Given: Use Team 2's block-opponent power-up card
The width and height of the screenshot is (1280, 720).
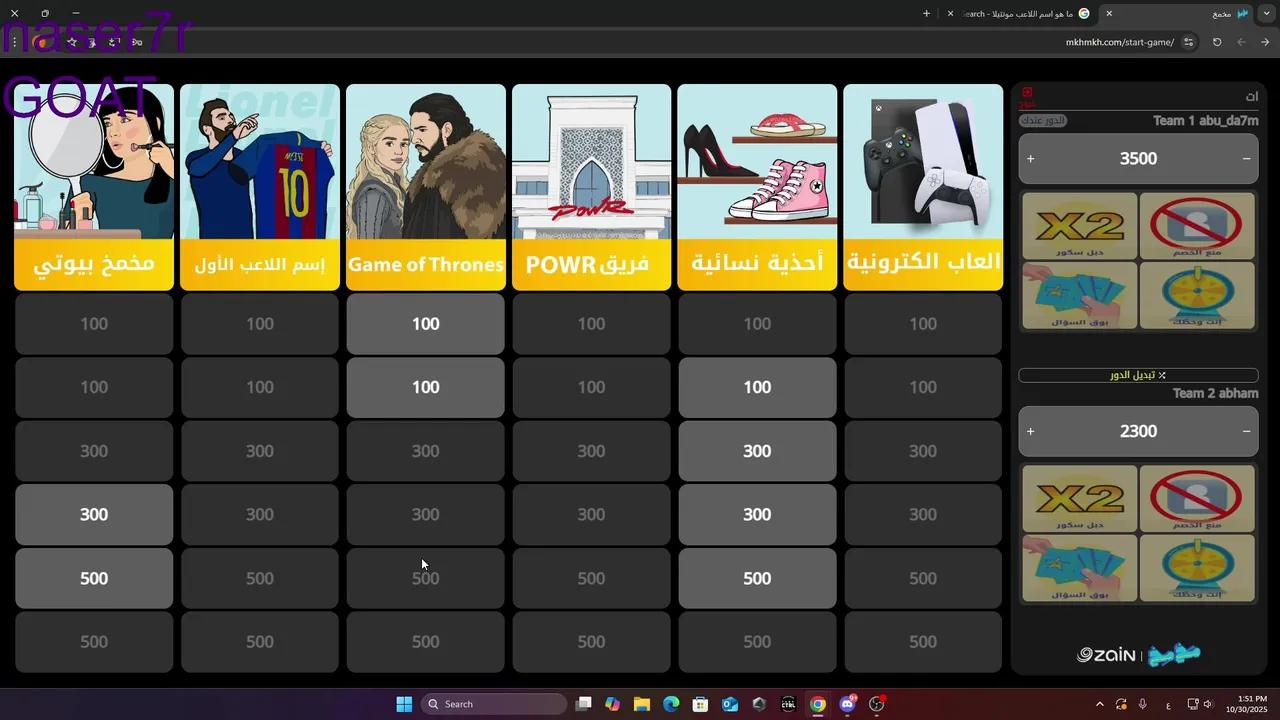Looking at the screenshot, I should click(1196, 498).
